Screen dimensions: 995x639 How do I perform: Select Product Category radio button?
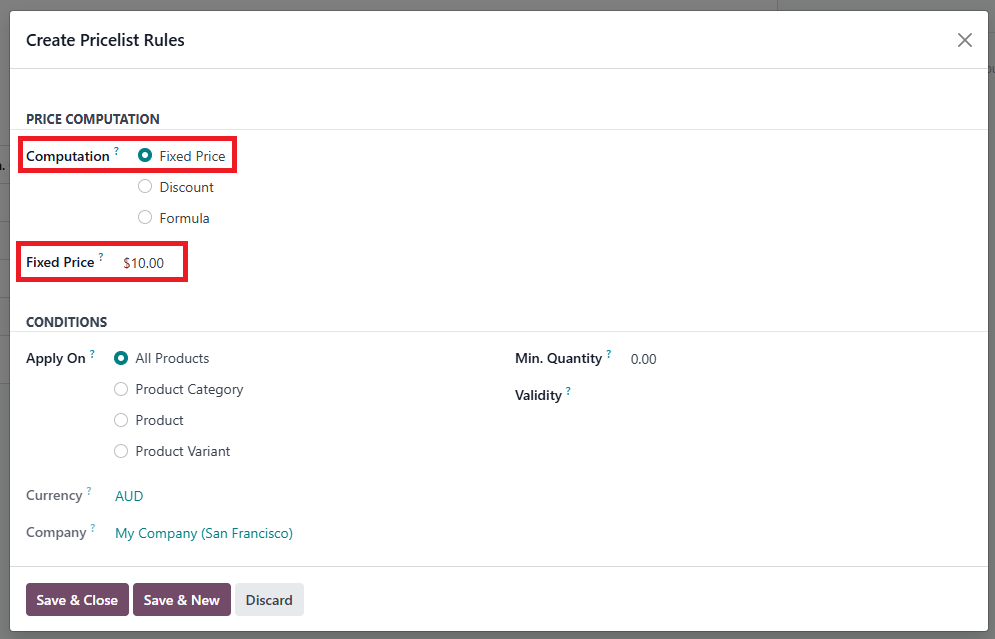(122, 389)
